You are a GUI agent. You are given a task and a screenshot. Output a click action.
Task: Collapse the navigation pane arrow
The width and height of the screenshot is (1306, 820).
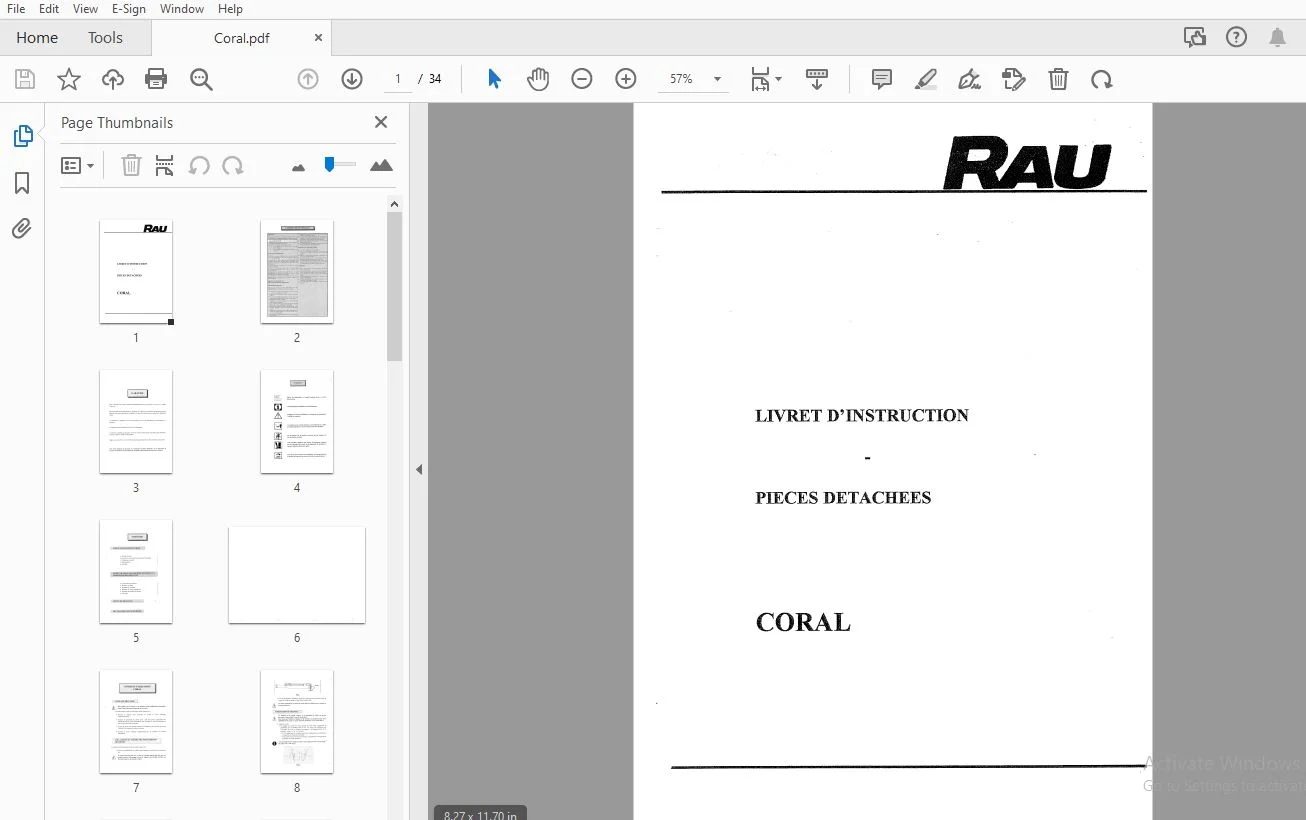tap(419, 469)
